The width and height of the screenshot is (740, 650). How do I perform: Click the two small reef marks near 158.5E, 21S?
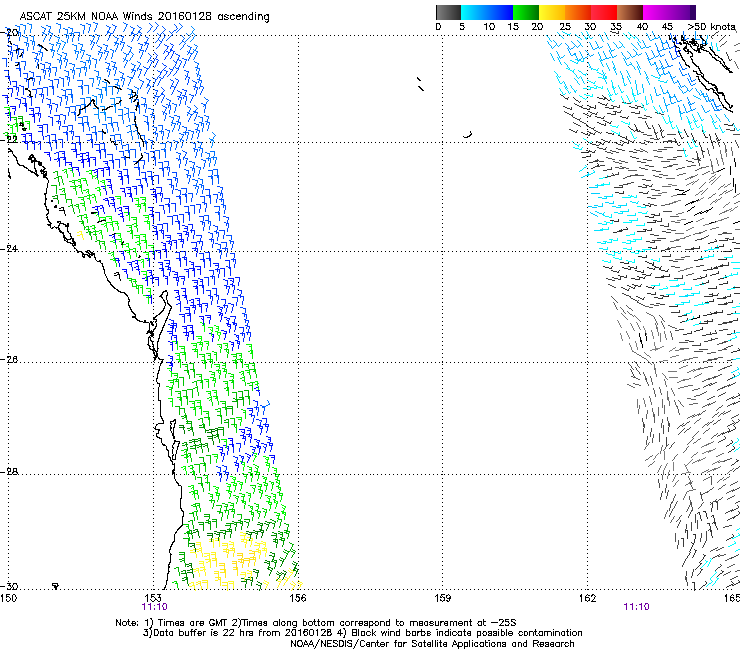(x=420, y=84)
